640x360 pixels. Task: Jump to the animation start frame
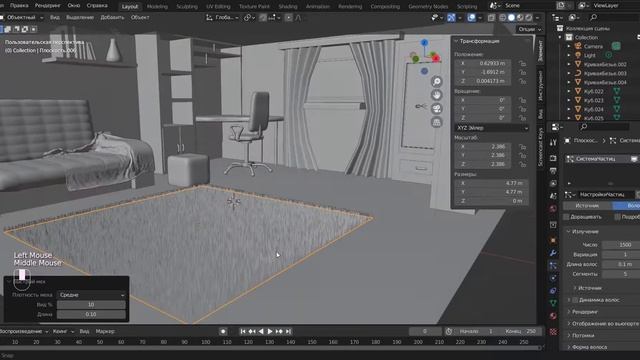click(243, 331)
